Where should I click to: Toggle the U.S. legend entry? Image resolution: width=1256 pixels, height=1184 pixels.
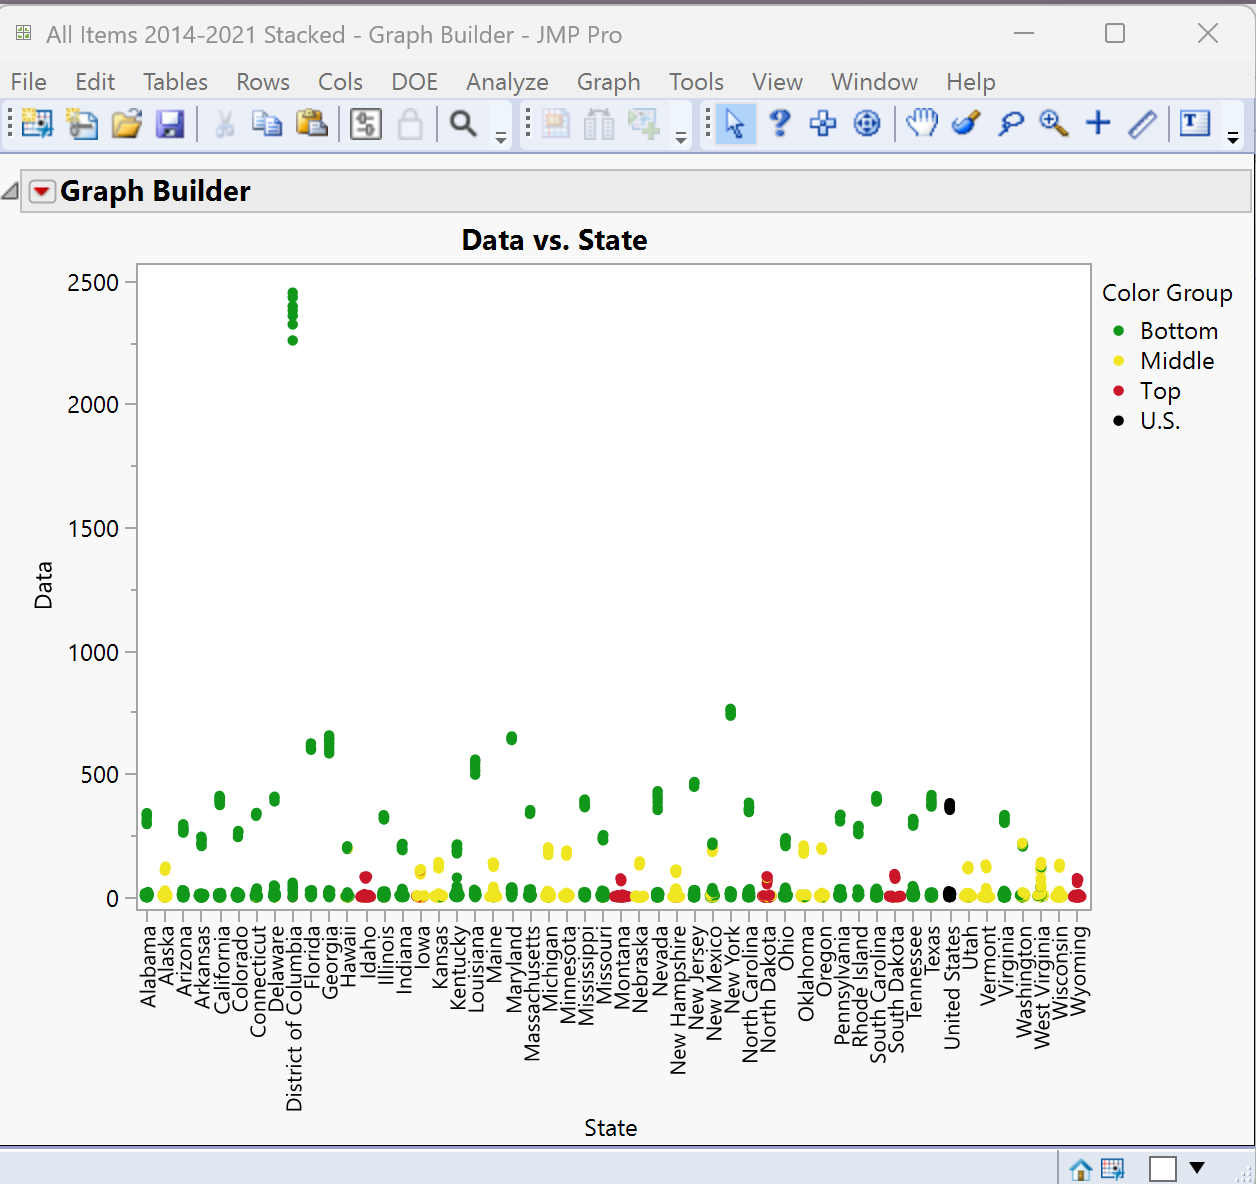(1160, 421)
